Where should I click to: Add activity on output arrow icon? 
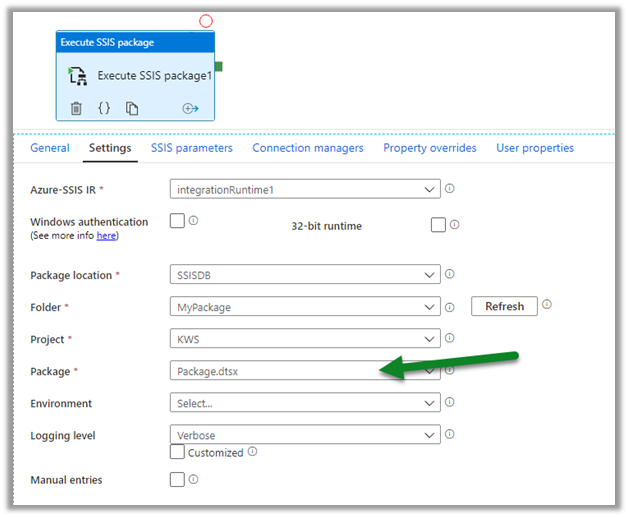tap(190, 108)
